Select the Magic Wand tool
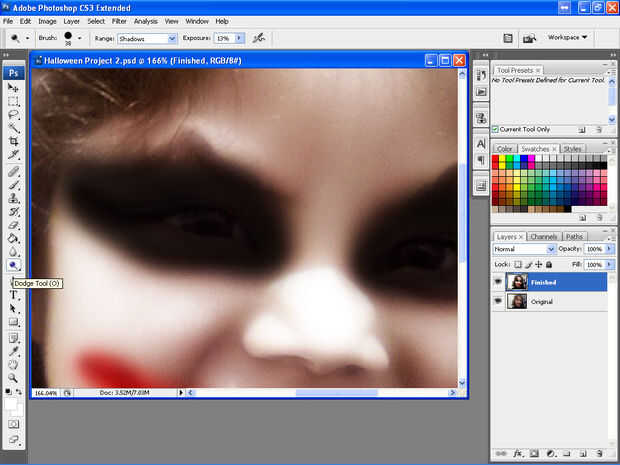The image size is (620, 465). pyautogui.click(x=13, y=128)
